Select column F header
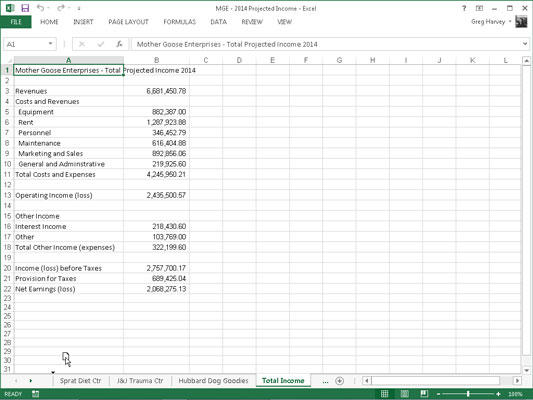The image size is (533, 400). click(x=306, y=60)
